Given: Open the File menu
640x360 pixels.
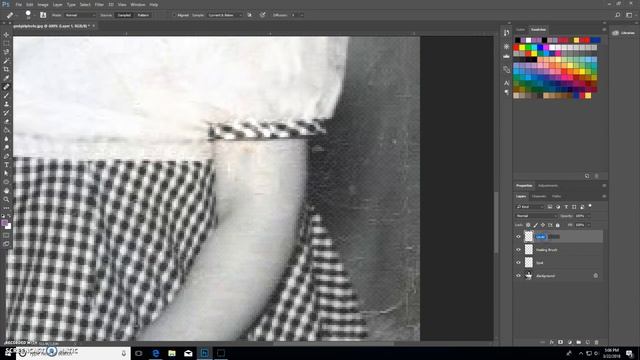Looking at the screenshot, I should coord(19,4).
